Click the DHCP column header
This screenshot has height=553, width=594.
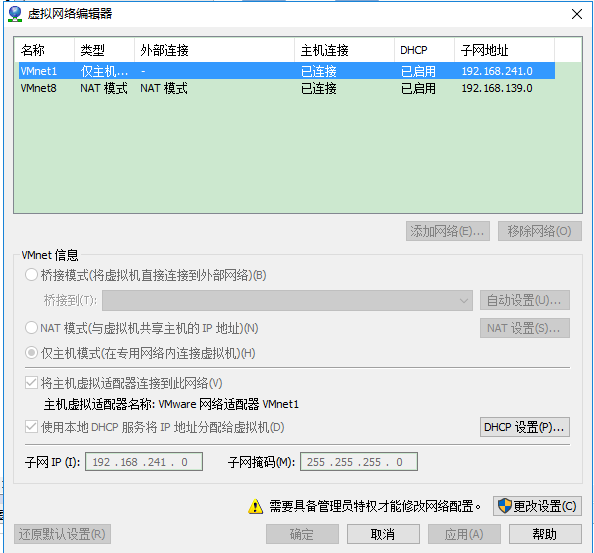pos(424,50)
